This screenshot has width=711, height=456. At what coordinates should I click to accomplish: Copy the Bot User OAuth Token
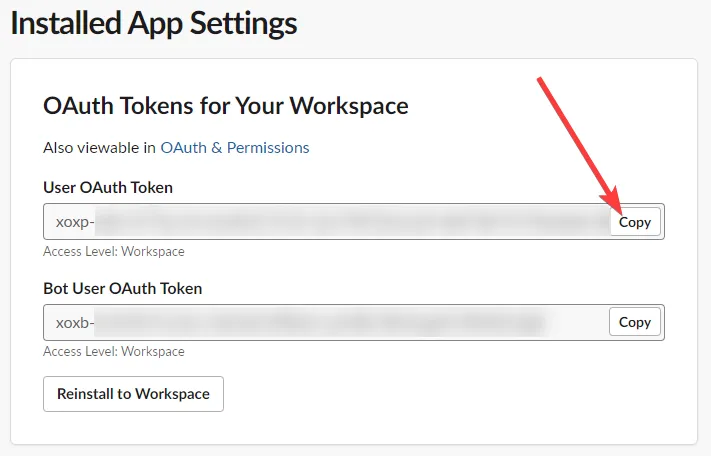tap(635, 322)
